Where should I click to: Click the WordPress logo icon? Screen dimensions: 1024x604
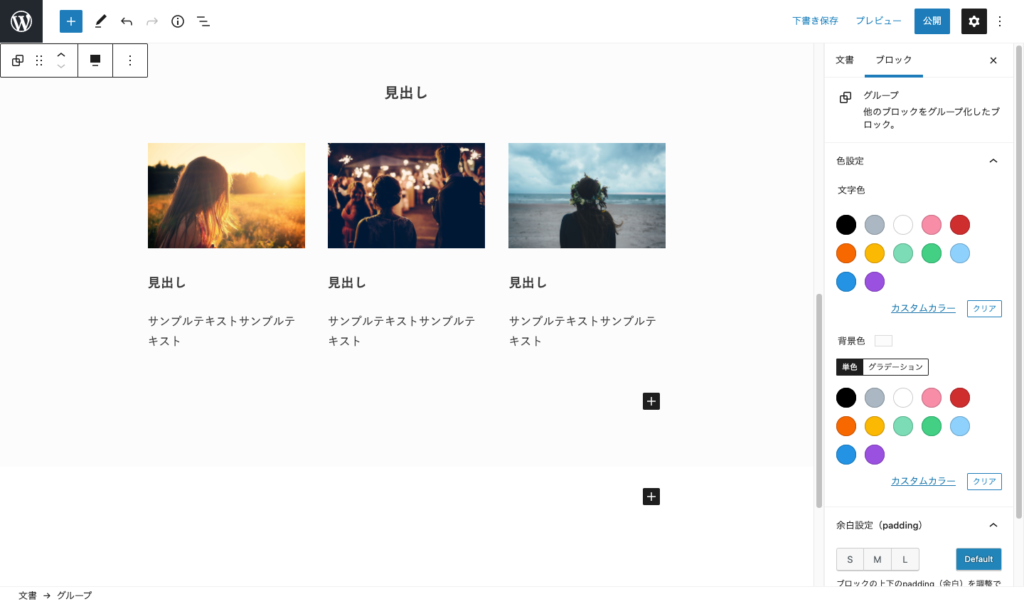[21, 21]
